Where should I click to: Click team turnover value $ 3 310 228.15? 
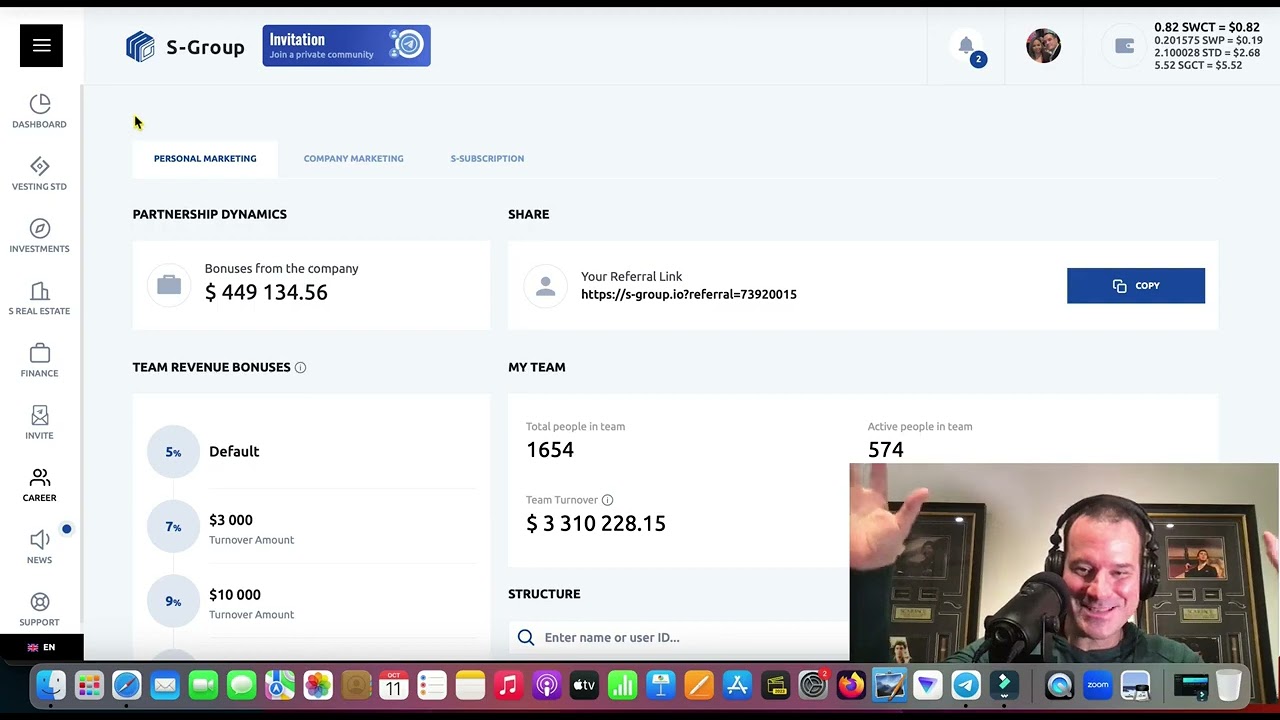(596, 523)
